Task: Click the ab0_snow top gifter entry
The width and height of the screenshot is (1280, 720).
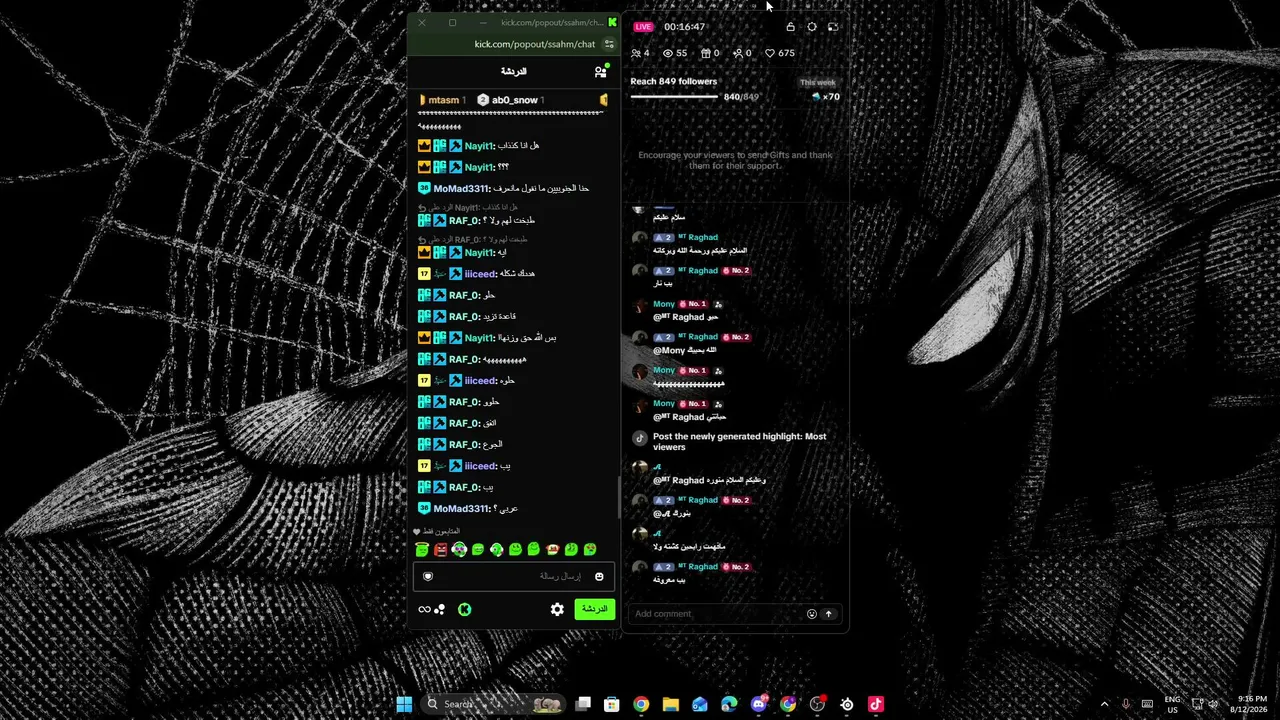Action: coord(510,100)
